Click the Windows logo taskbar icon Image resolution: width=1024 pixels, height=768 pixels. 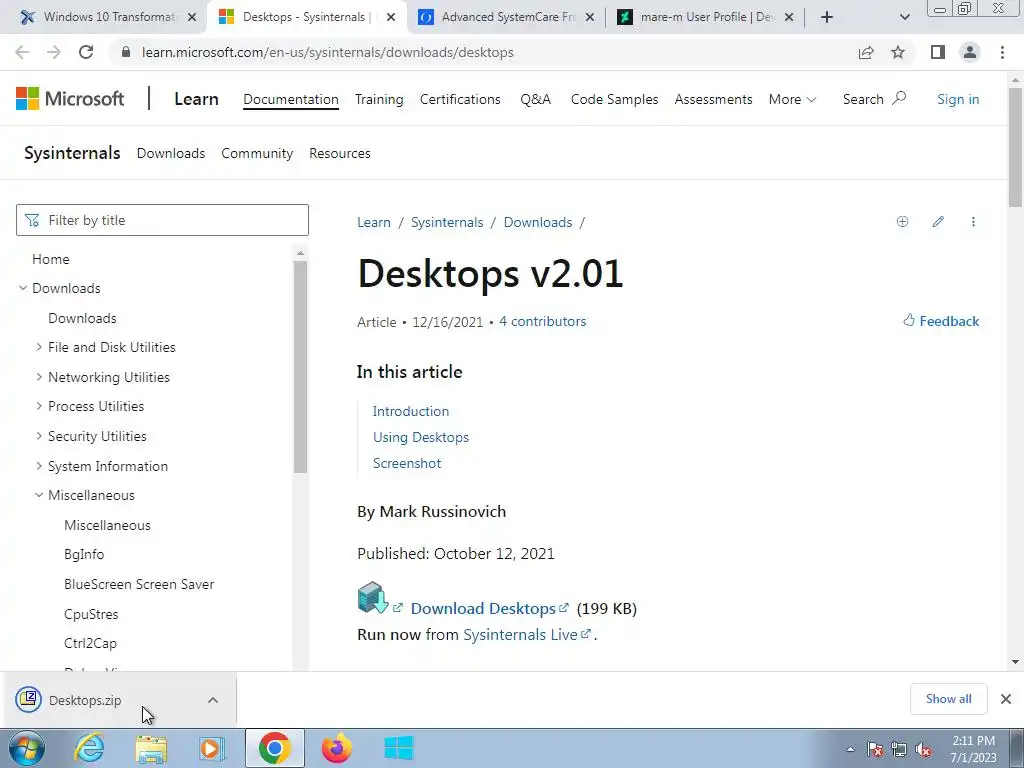(398, 748)
